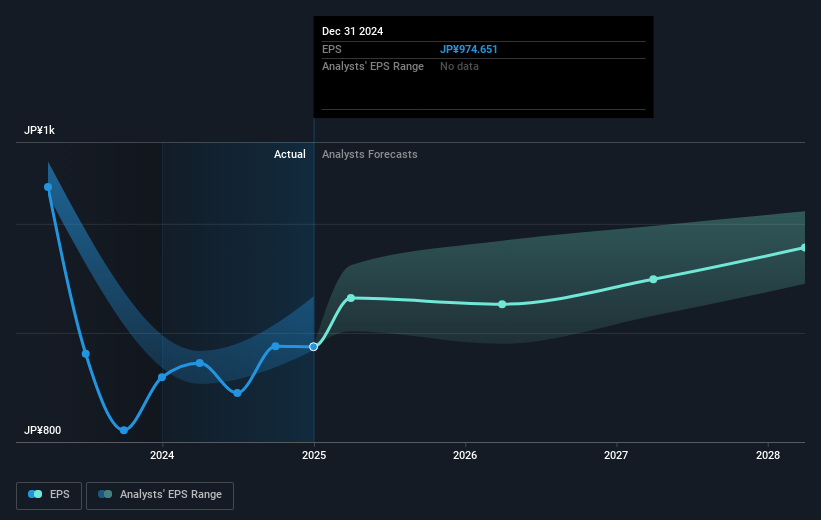Viewport: 821px width, 520px height.
Task: Click the second EPS point on the steep decline
Action: click(x=86, y=354)
